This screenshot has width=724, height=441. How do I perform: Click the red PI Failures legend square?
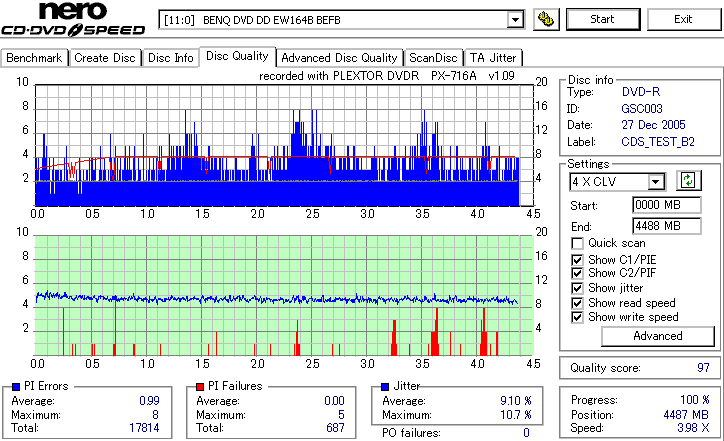pos(200,387)
